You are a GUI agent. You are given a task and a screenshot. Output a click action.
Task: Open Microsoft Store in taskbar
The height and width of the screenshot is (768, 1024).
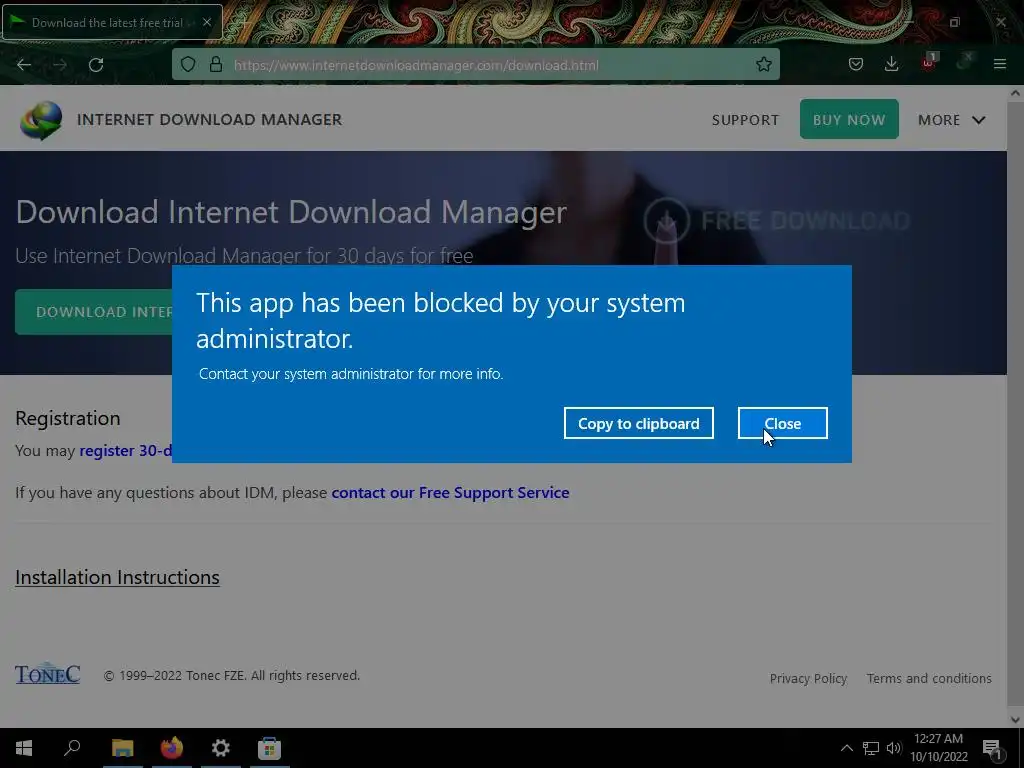pos(269,748)
